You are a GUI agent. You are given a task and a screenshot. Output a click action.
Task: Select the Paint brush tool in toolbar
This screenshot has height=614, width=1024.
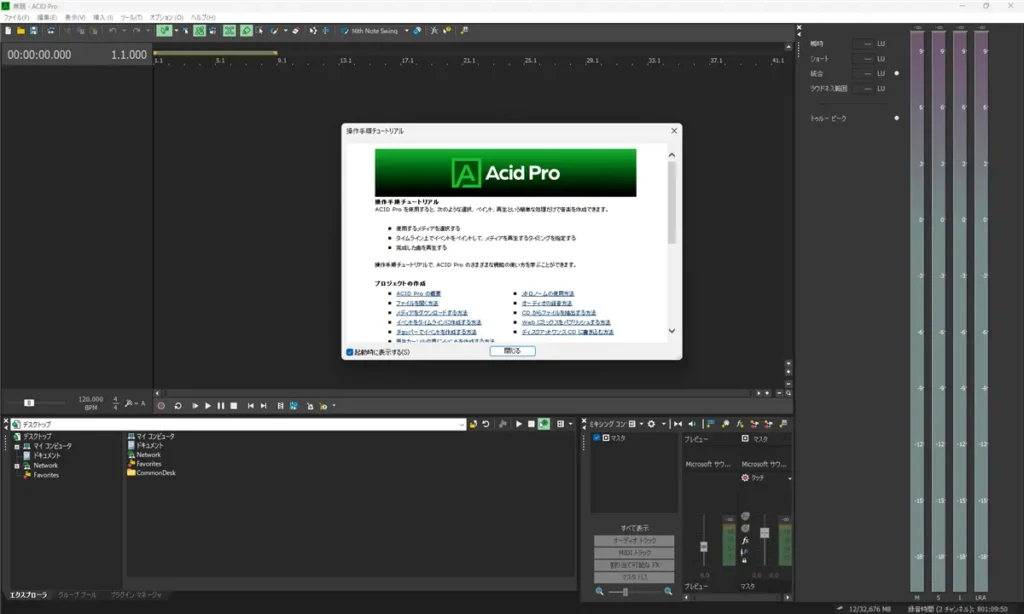(275, 31)
